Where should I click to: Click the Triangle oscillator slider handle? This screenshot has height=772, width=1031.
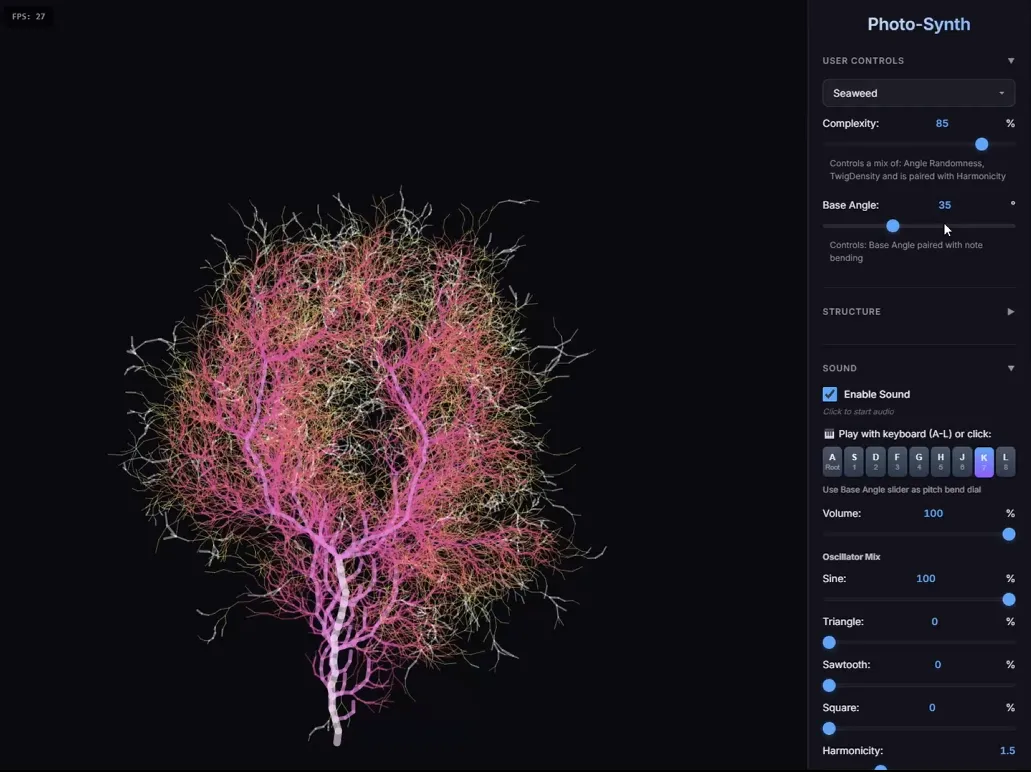(829, 642)
